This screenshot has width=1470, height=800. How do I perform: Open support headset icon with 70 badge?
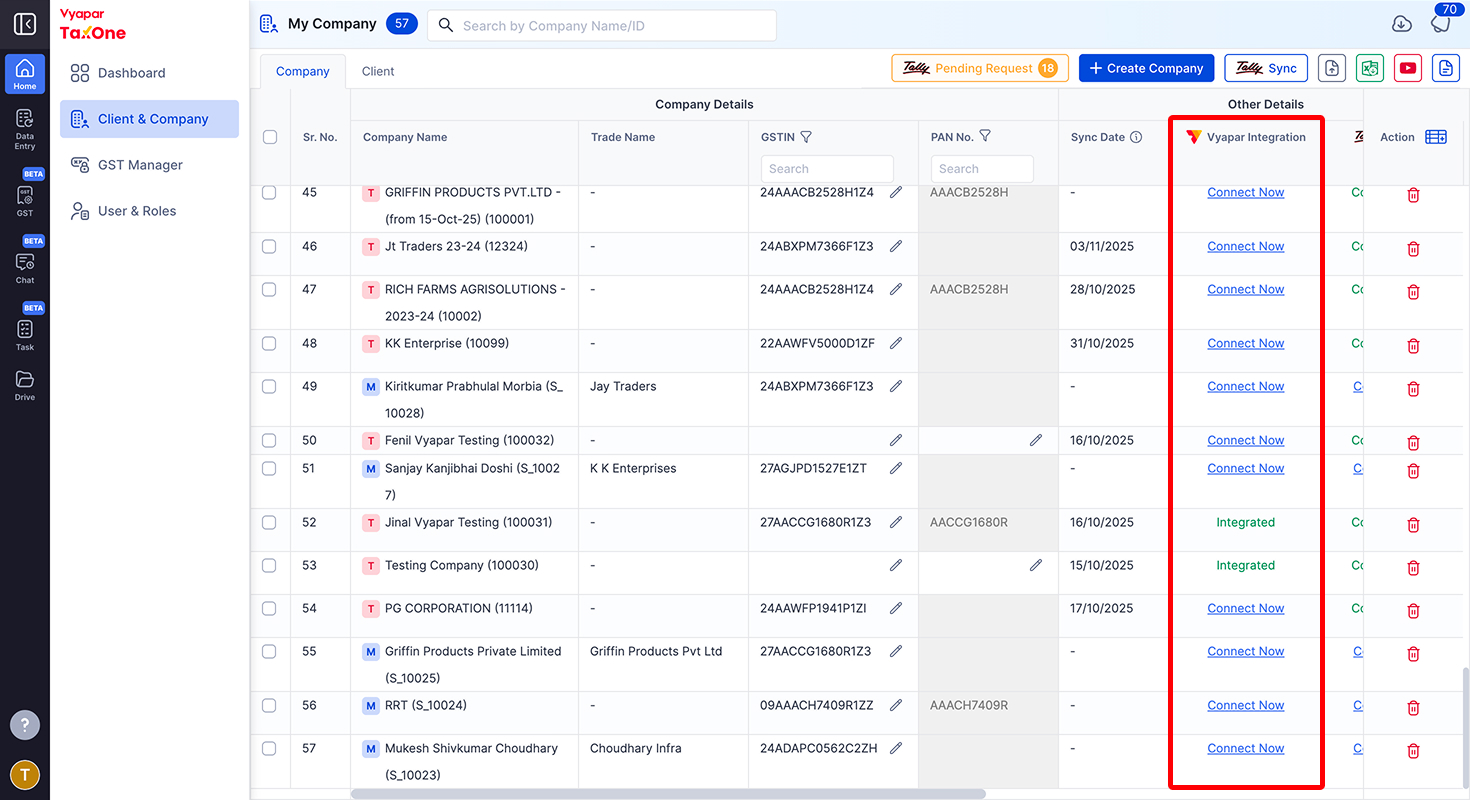(x=1440, y=22)
